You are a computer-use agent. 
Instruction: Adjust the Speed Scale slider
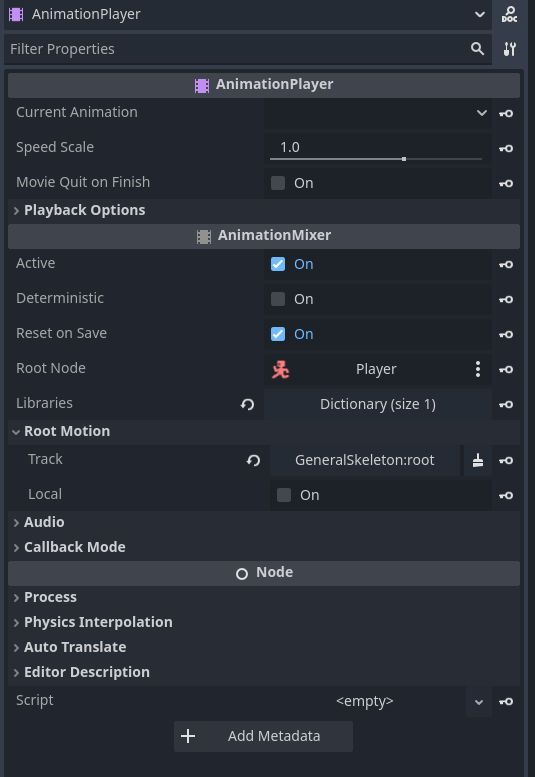[x=376, y=159]
